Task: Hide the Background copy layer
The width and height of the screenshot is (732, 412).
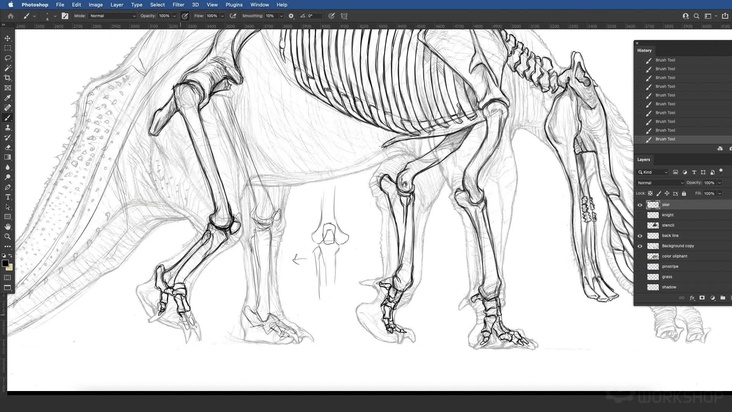Action: (640, 246)
